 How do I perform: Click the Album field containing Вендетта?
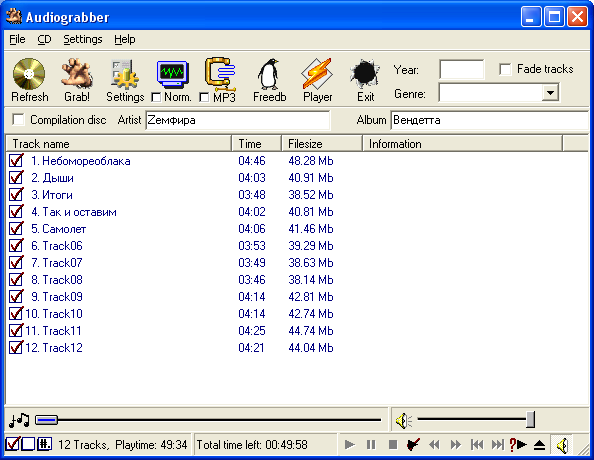pos(489,120)
